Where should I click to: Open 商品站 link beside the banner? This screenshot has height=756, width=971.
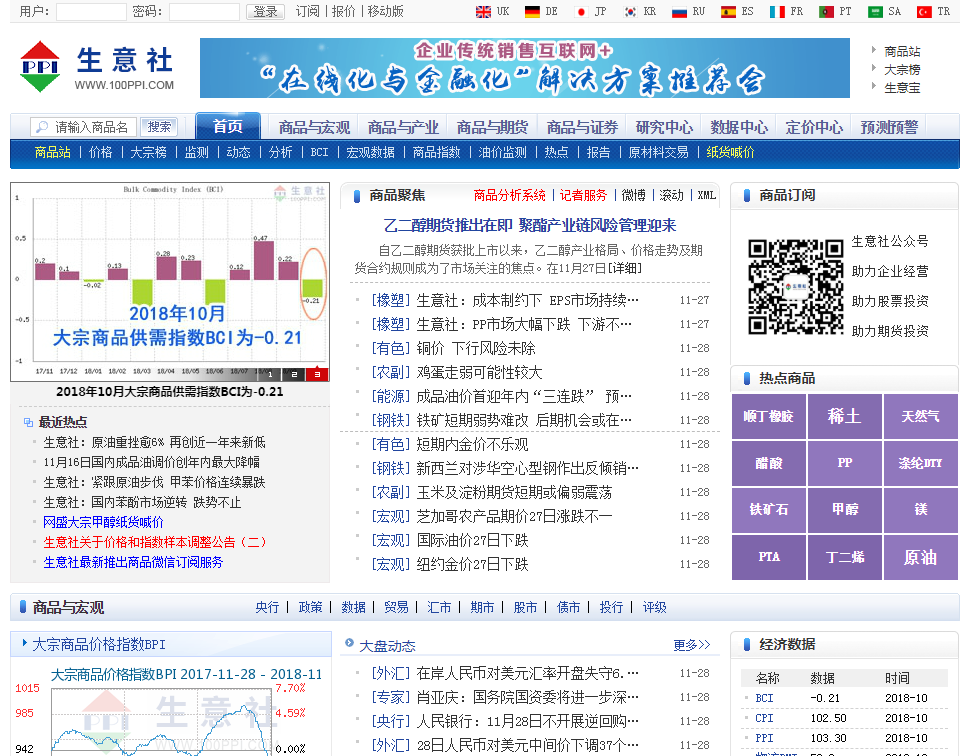tap(902, 51)
